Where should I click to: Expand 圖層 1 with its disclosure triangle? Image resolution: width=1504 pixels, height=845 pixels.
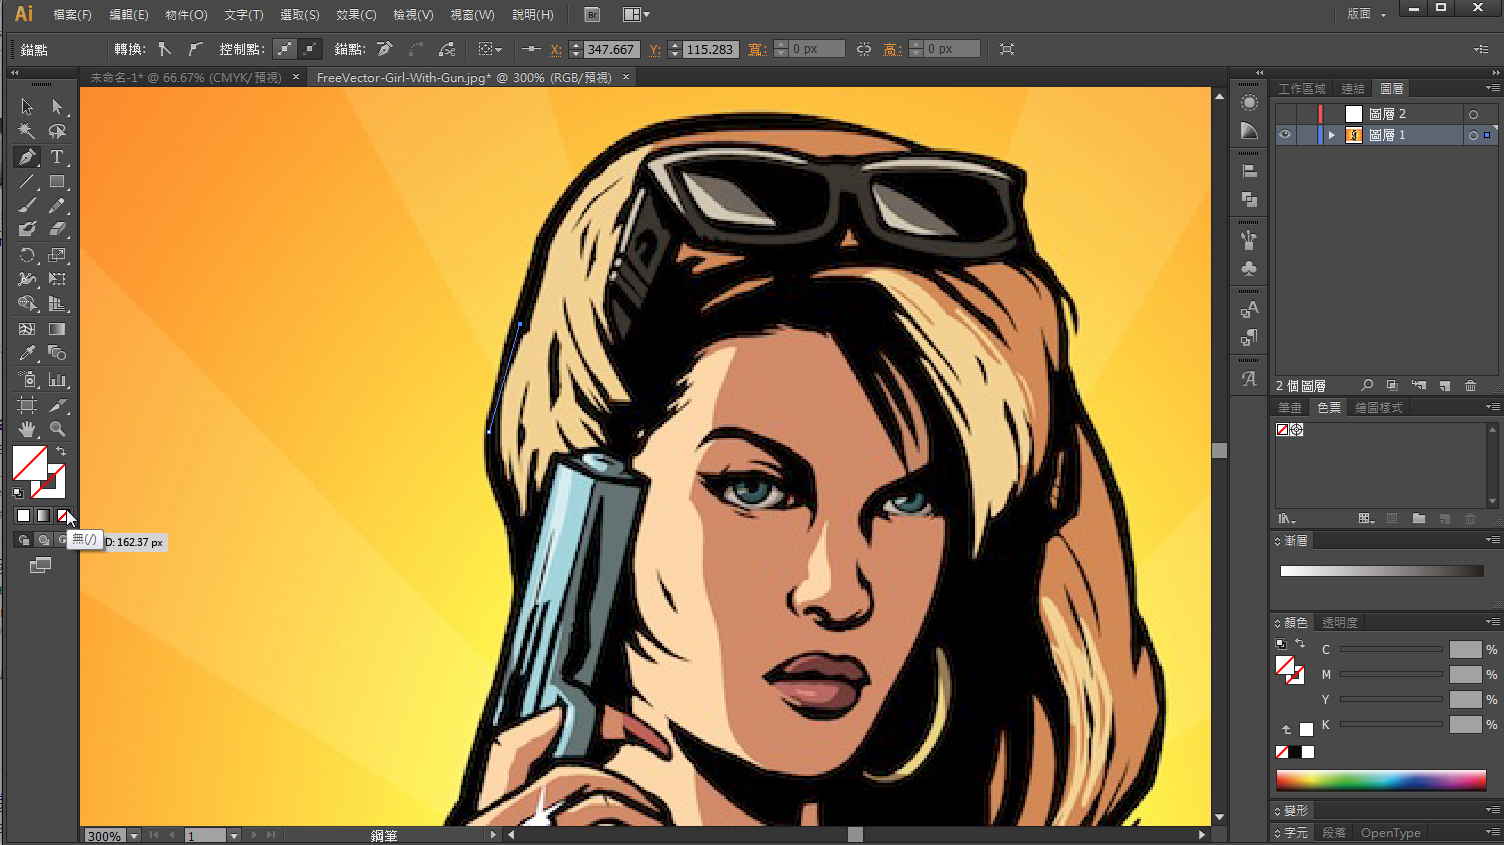tap(1331, 135)
